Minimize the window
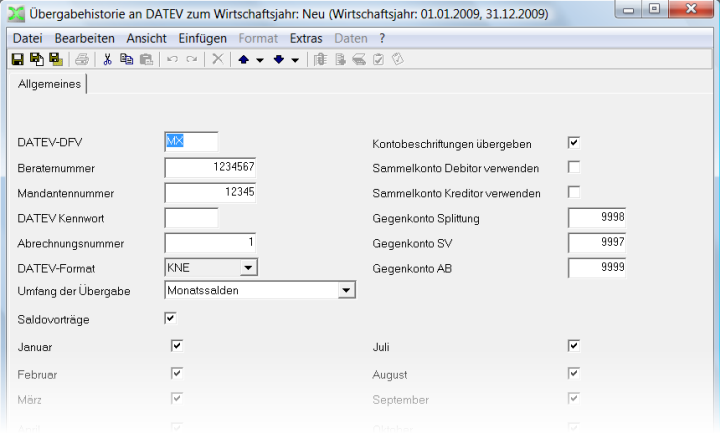720x433 pixels. (x=629, y=9)
